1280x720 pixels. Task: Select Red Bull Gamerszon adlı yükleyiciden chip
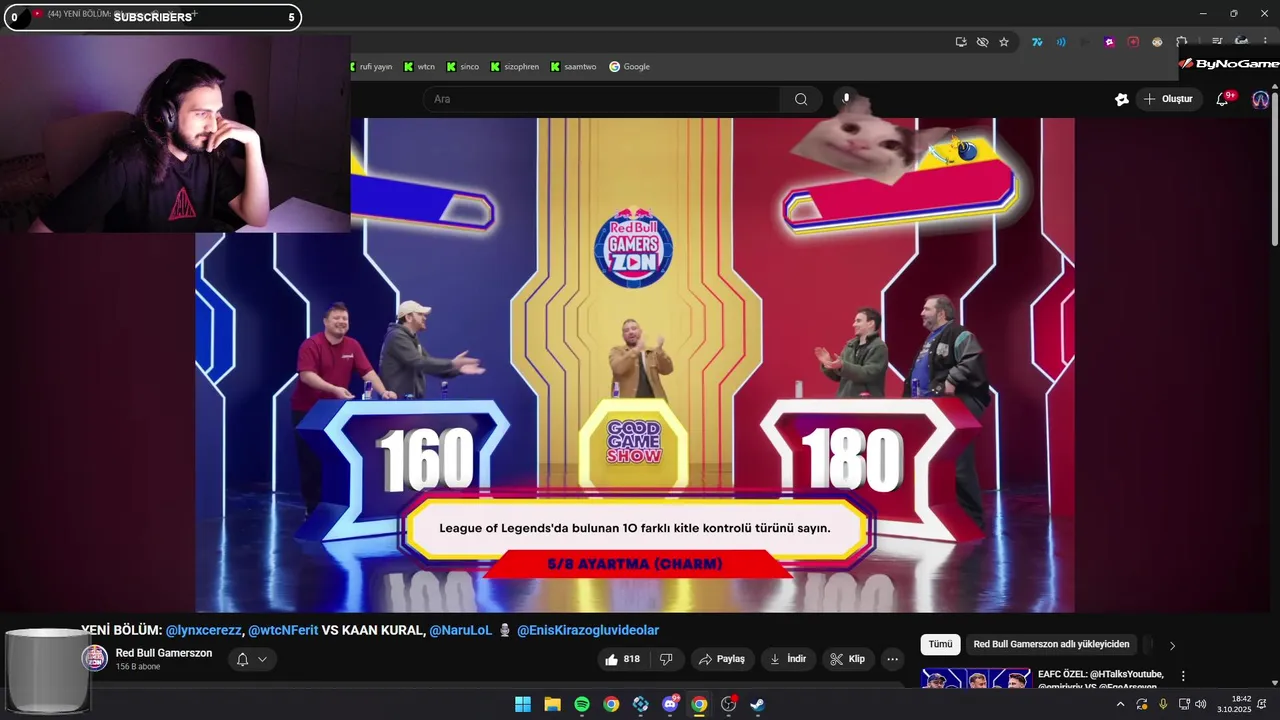(x=1051, y=644)
